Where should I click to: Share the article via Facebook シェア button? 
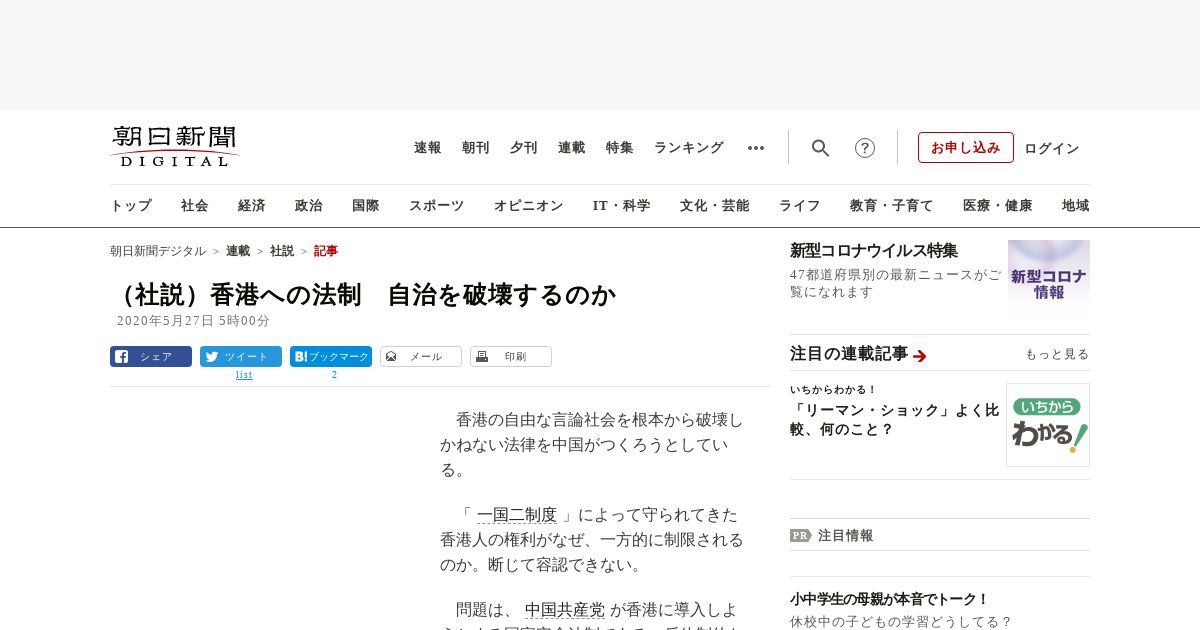151,356
